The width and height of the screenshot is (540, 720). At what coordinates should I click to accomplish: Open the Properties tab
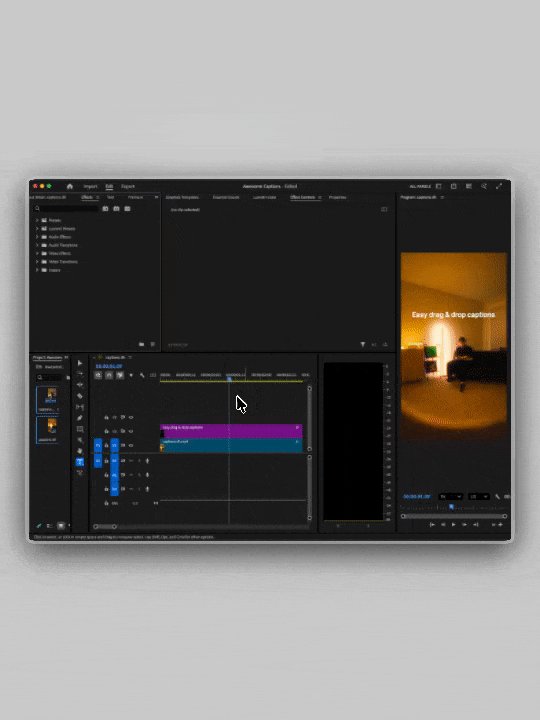pos(338,197)
